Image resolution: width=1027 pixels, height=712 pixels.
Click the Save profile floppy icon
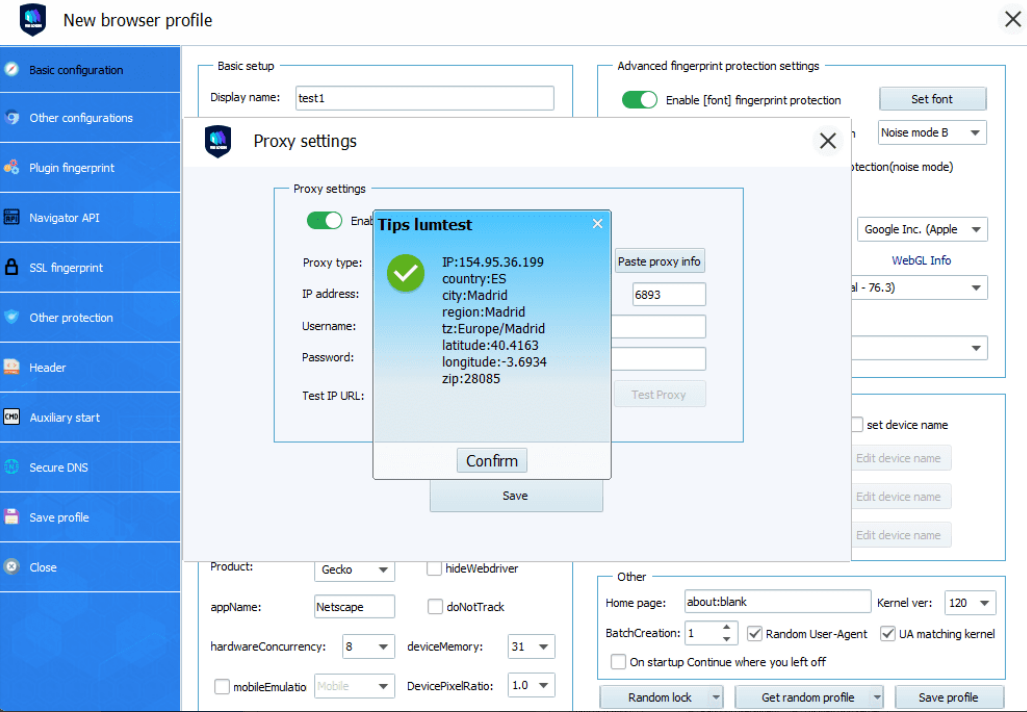[x=12, y=517]
